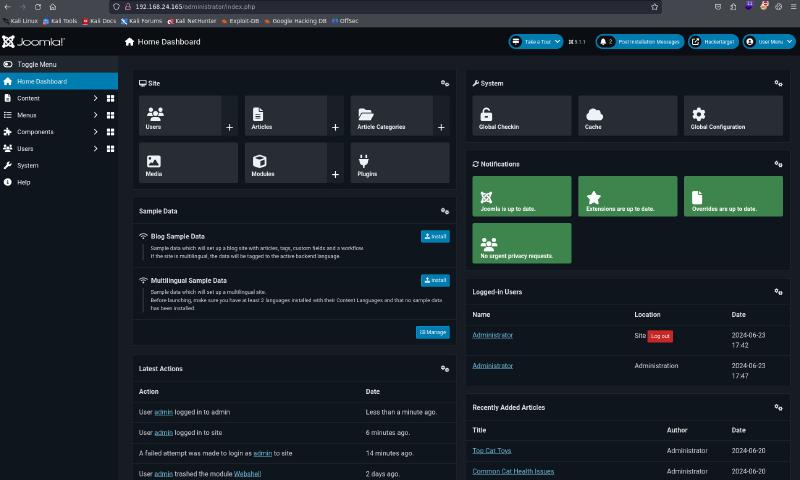Open the Site module settings gear

(445, 83)
